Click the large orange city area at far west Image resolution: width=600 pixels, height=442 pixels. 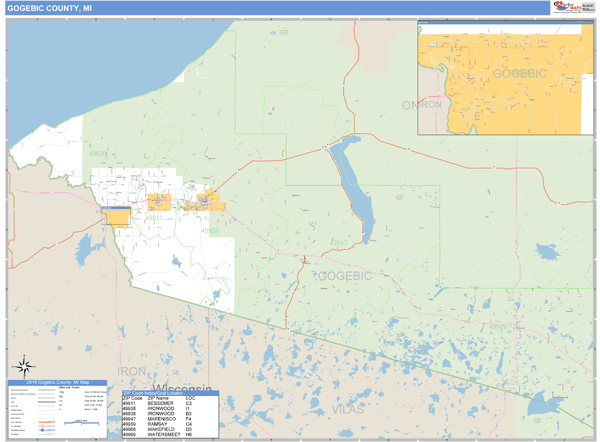click(x=117, y=217)
